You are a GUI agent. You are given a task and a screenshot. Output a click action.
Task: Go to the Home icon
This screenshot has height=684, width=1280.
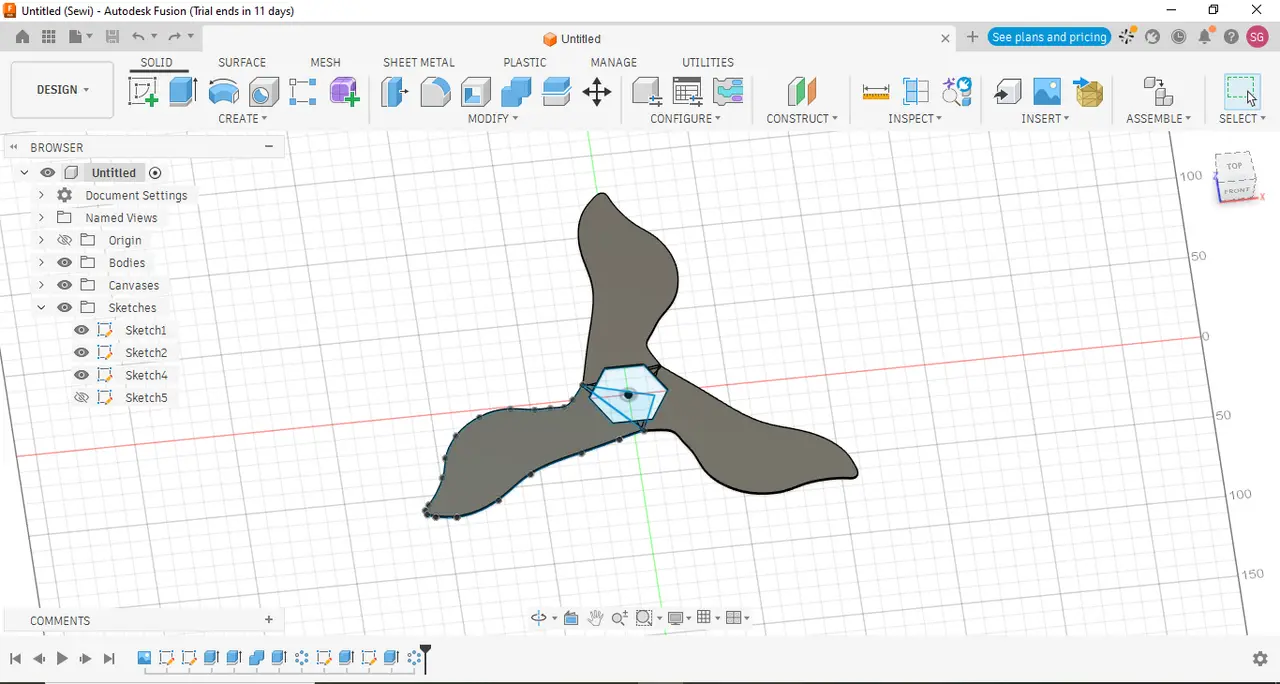(22, 37)
